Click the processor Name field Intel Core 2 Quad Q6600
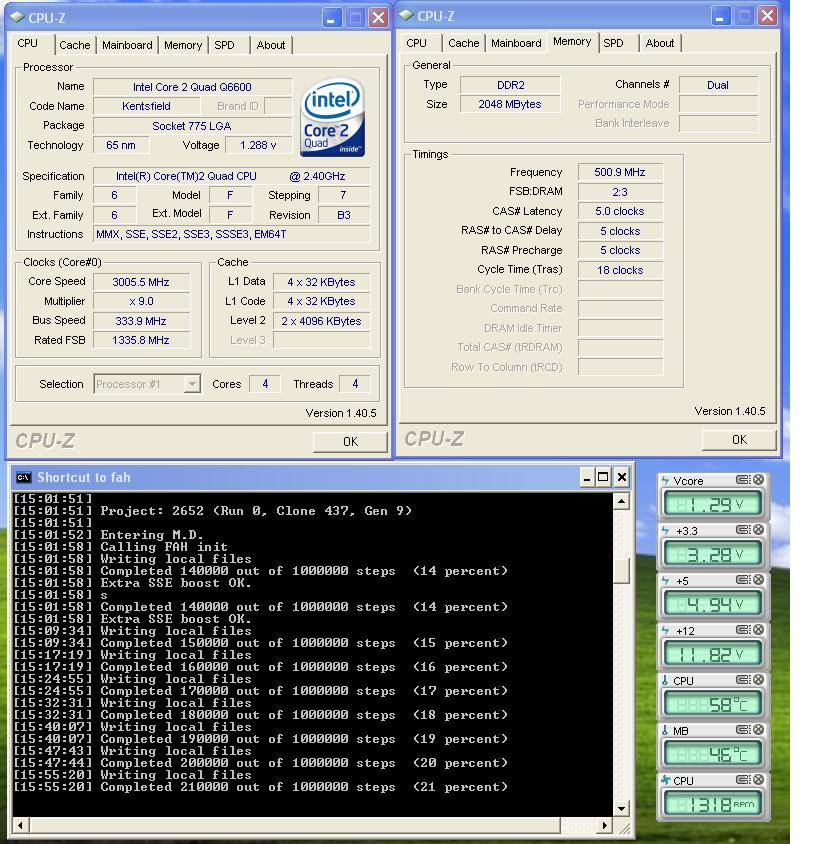 192,87
